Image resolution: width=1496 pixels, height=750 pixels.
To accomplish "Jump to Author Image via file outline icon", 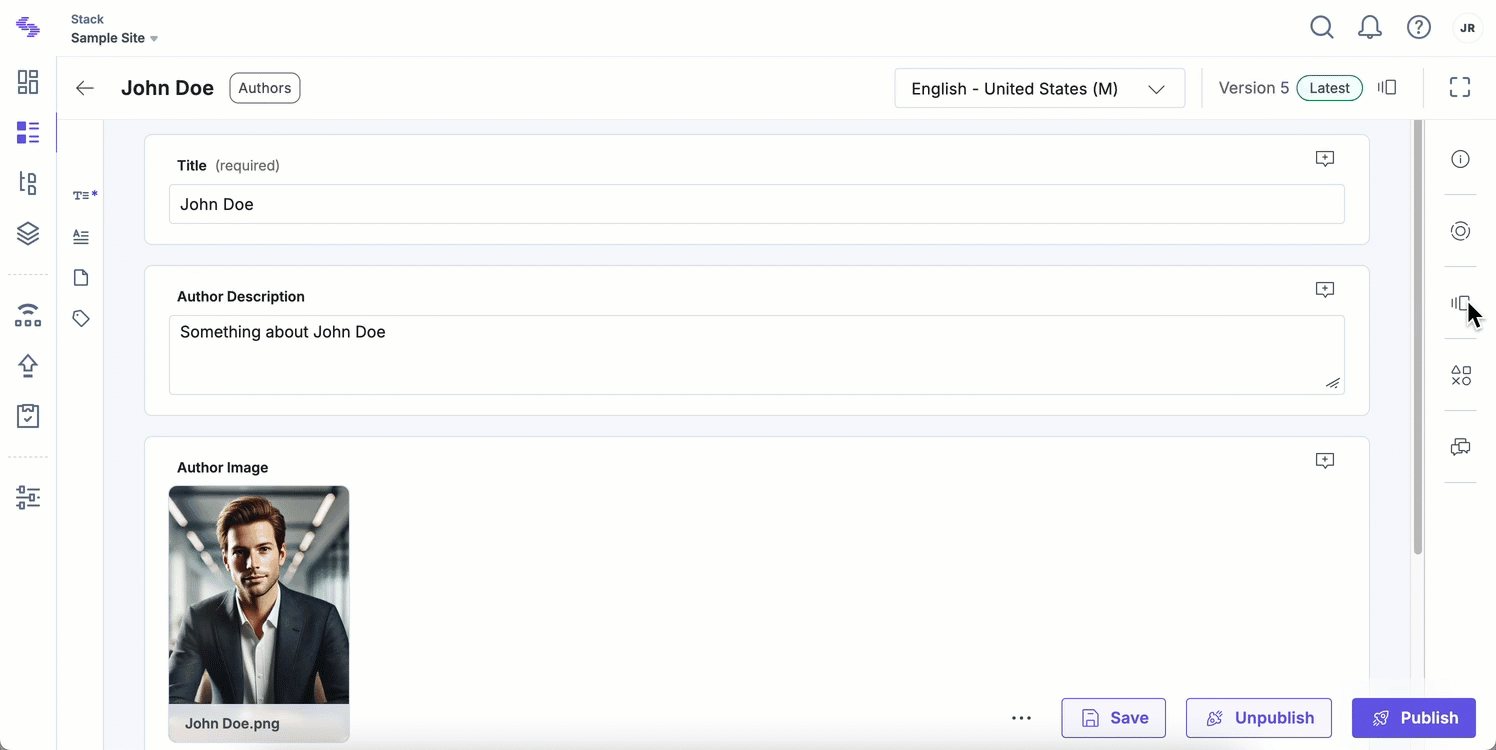I will [81, 278].
